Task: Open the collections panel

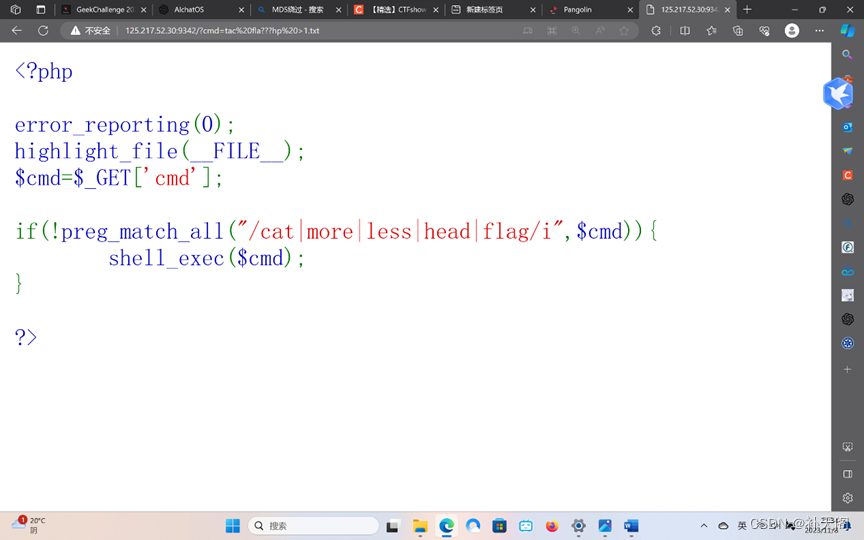Action: click(738, 31)
